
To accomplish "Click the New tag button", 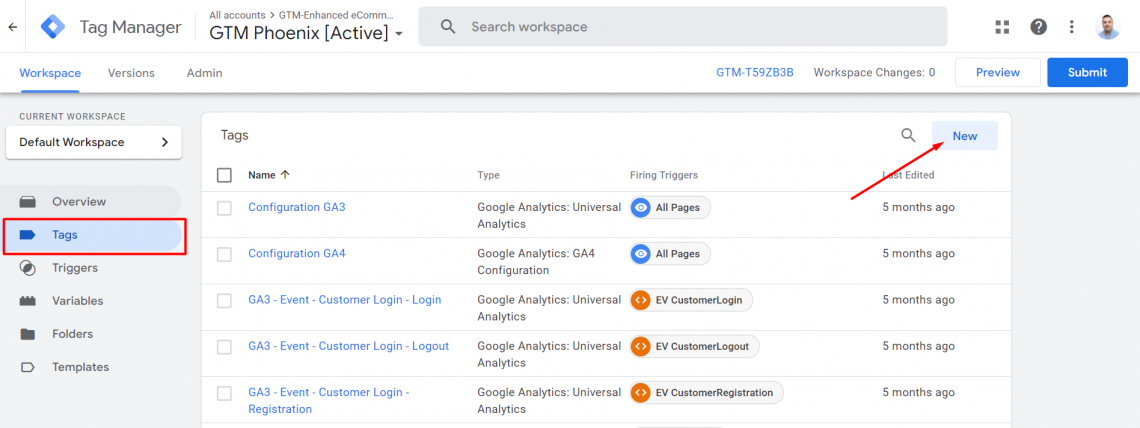I will [x=964, y=136].
